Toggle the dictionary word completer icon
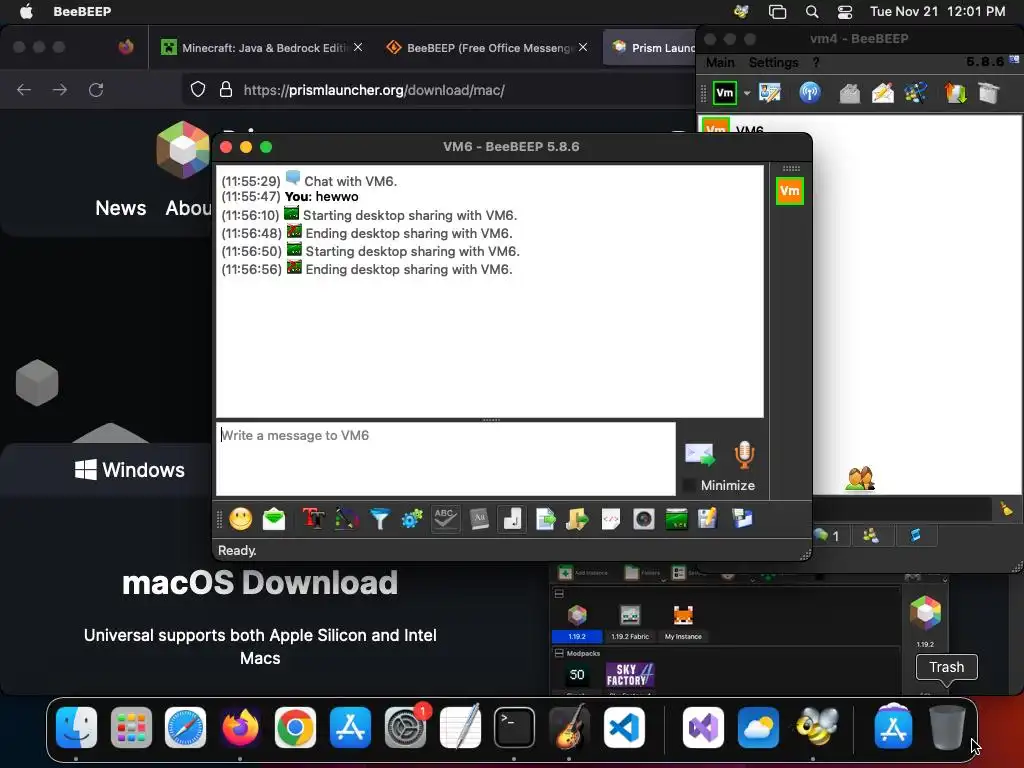The height and width of the screenshot is (768, 1024). [479, 520]
